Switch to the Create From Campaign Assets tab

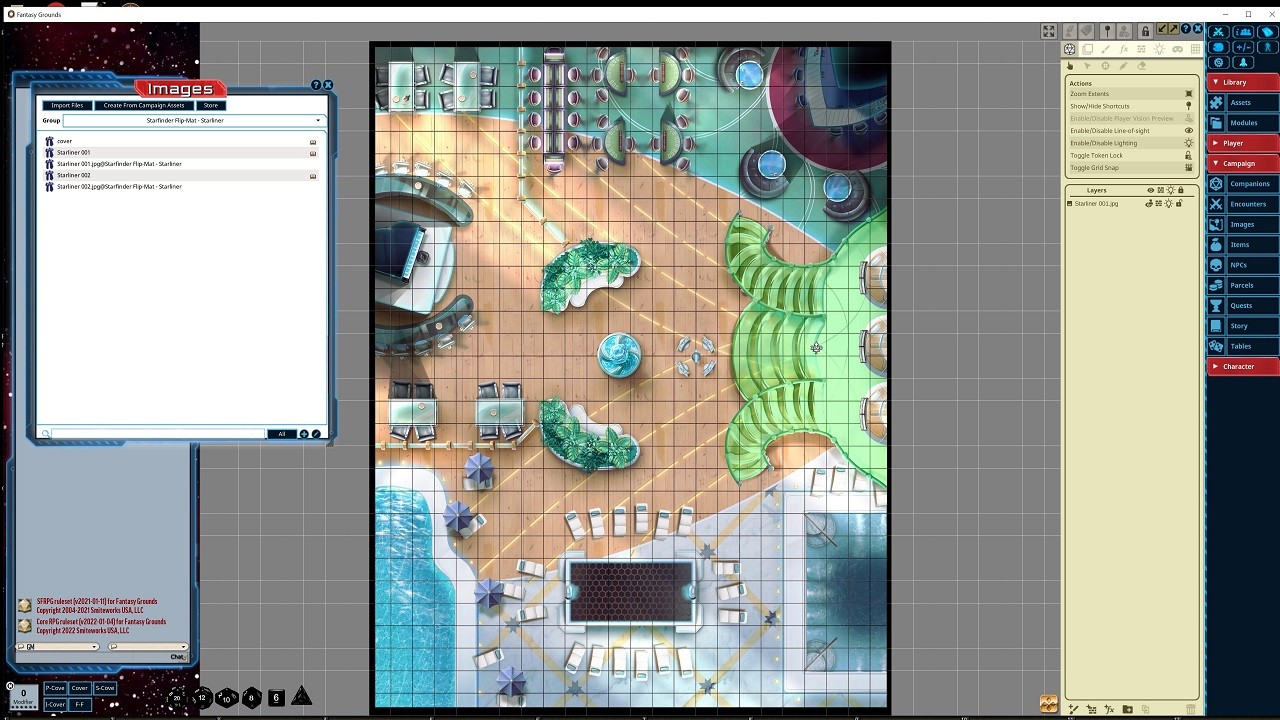pos(144,105)
